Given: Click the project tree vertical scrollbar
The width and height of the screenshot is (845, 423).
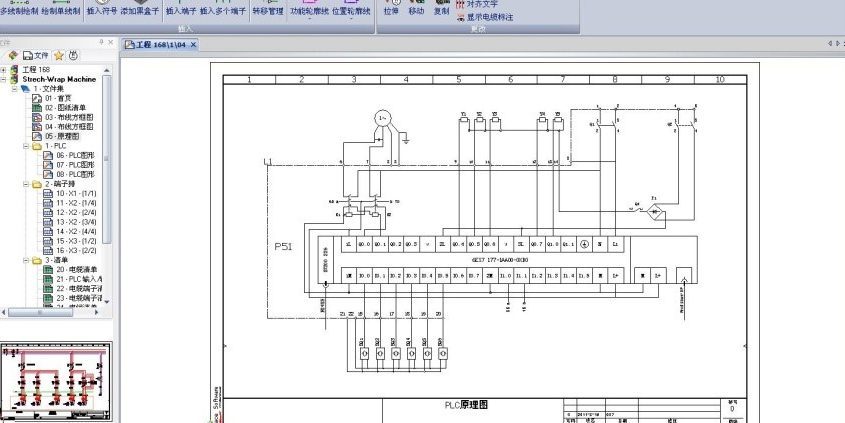Looking at the screenshot, I should pyautogui.click(x=107, y=159).
